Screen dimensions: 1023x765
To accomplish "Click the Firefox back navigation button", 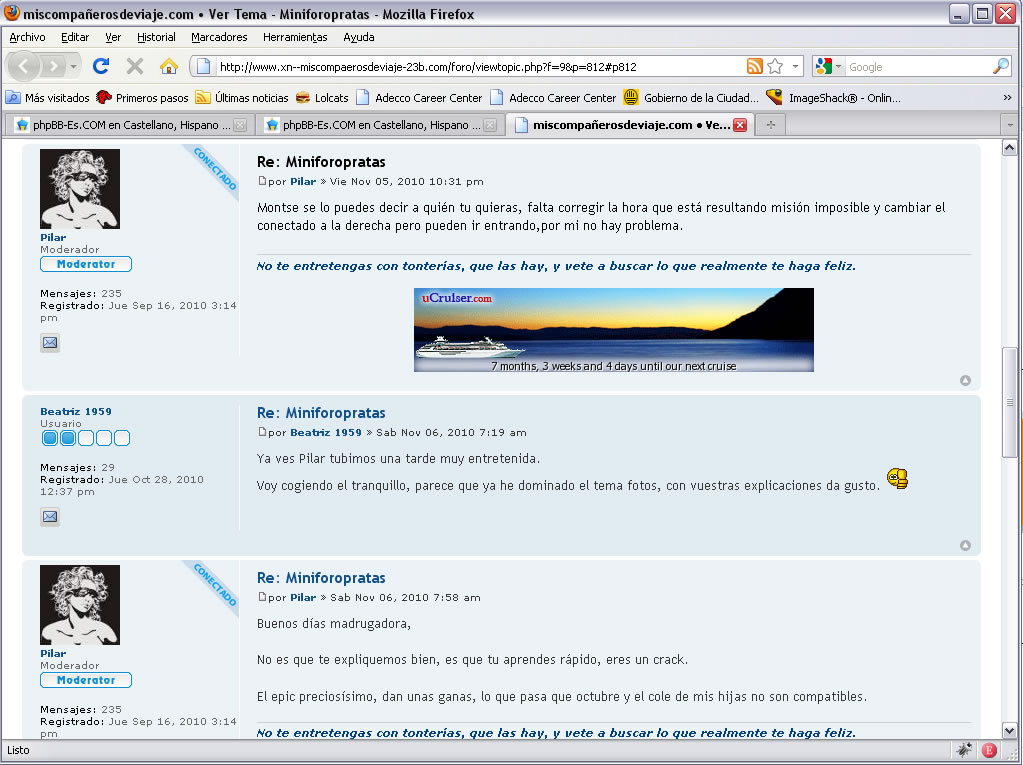I will pos(25,67).
